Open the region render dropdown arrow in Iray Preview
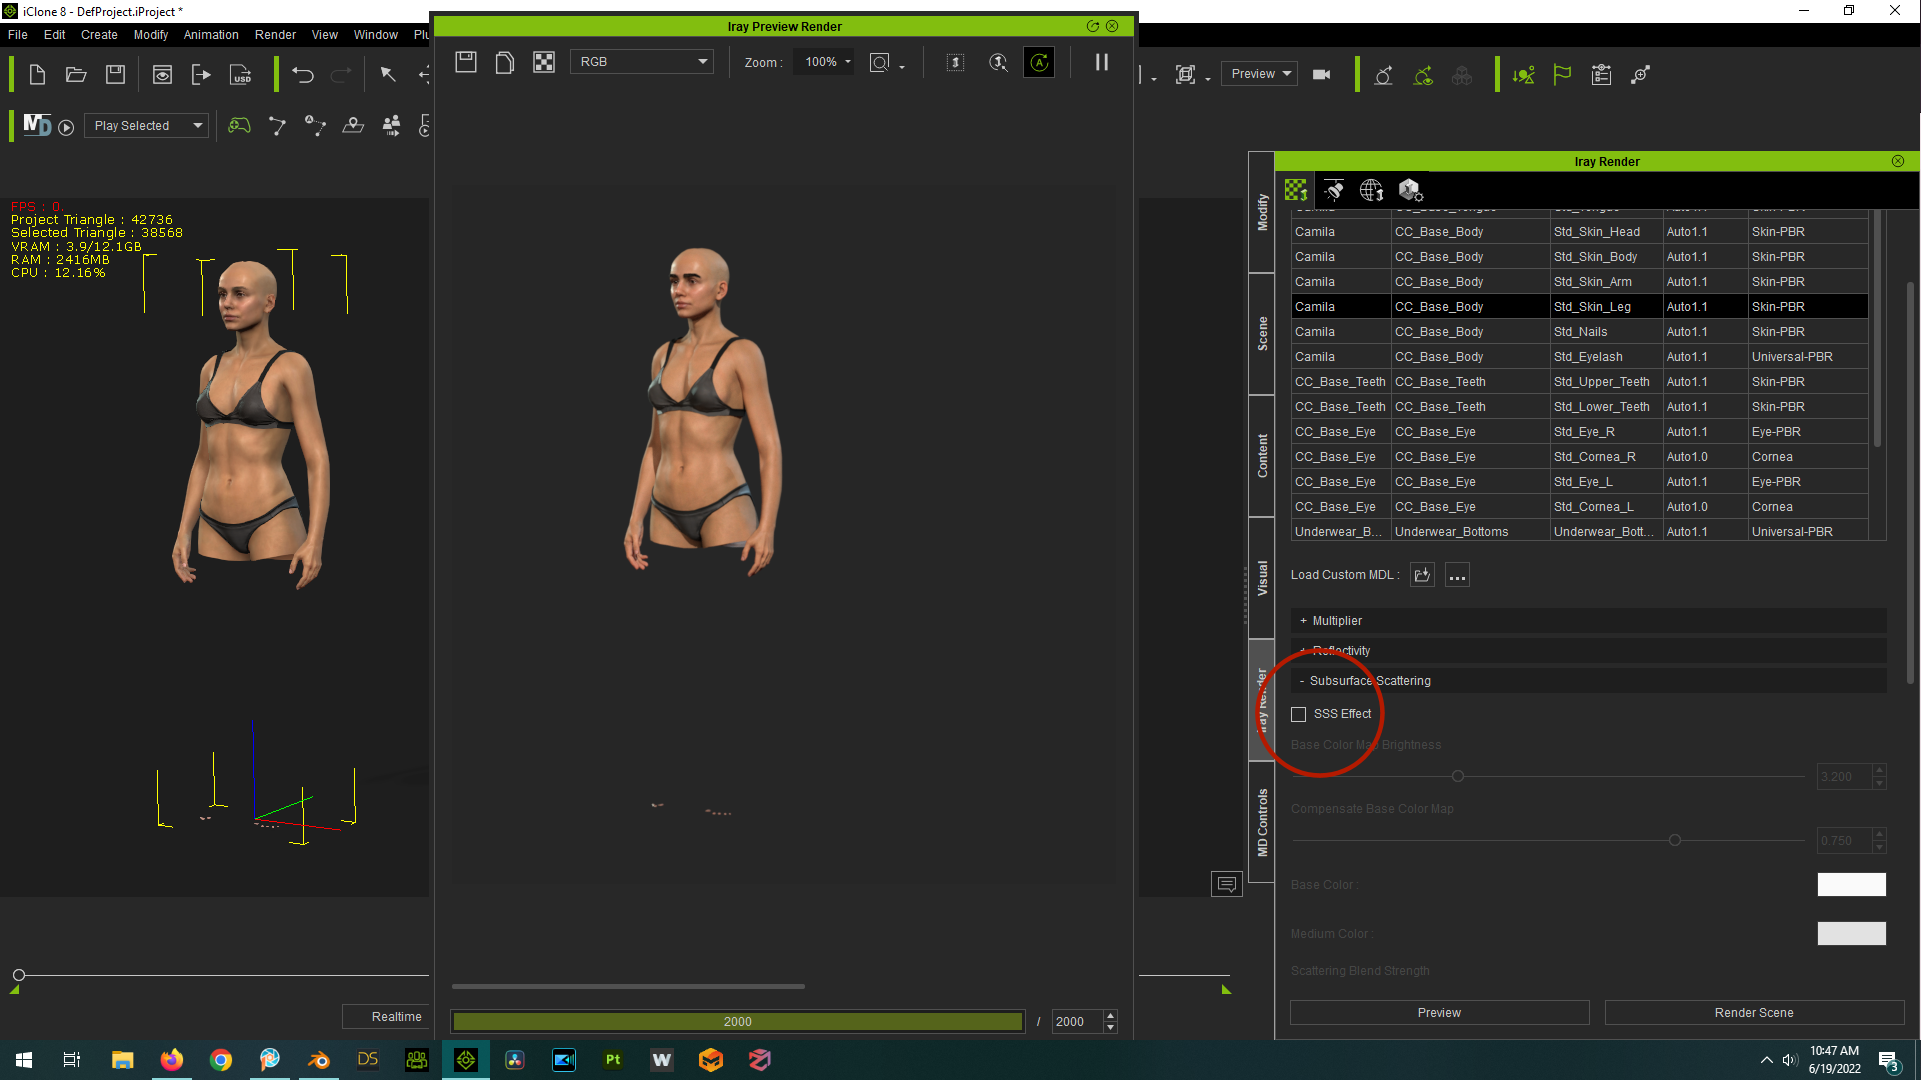This screenshot has height=1080, width=1921. (x=902, y=67)
